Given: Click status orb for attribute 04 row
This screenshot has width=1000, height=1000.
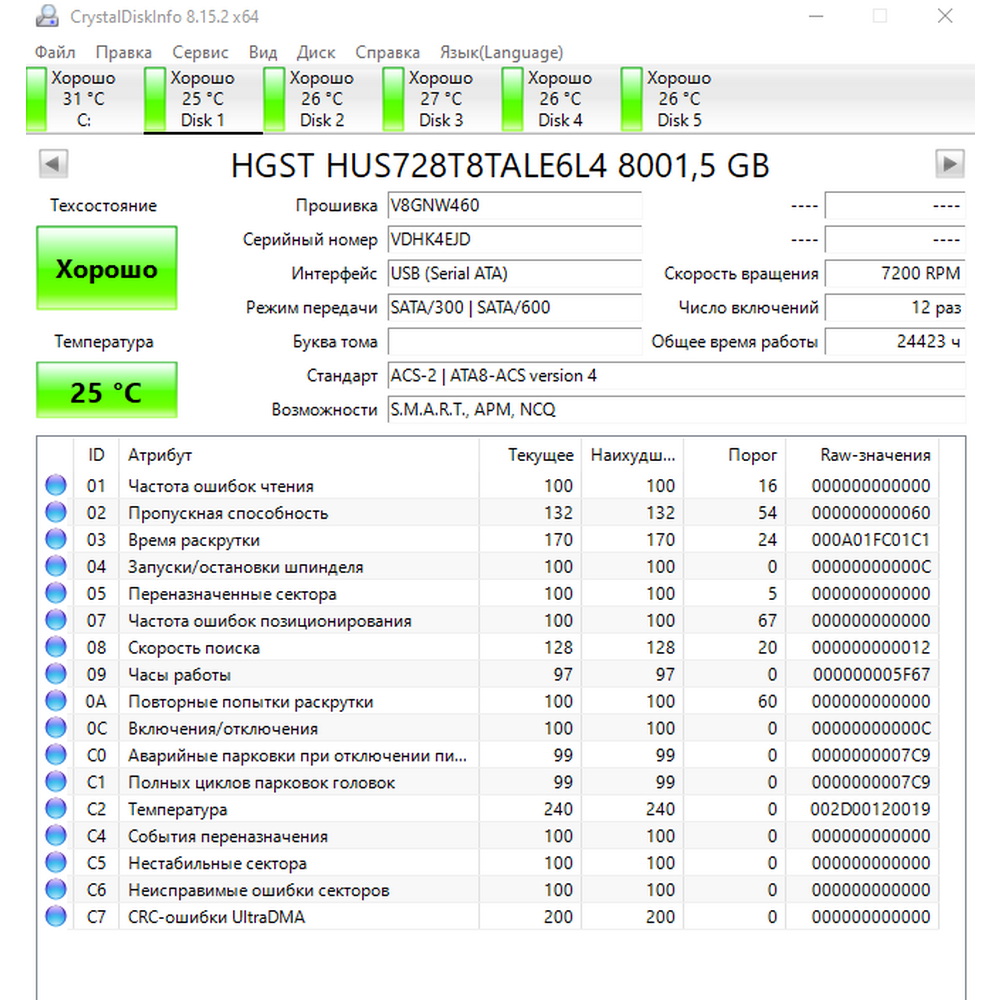Looking at the screenshot, I should click(x=56, y=566).
